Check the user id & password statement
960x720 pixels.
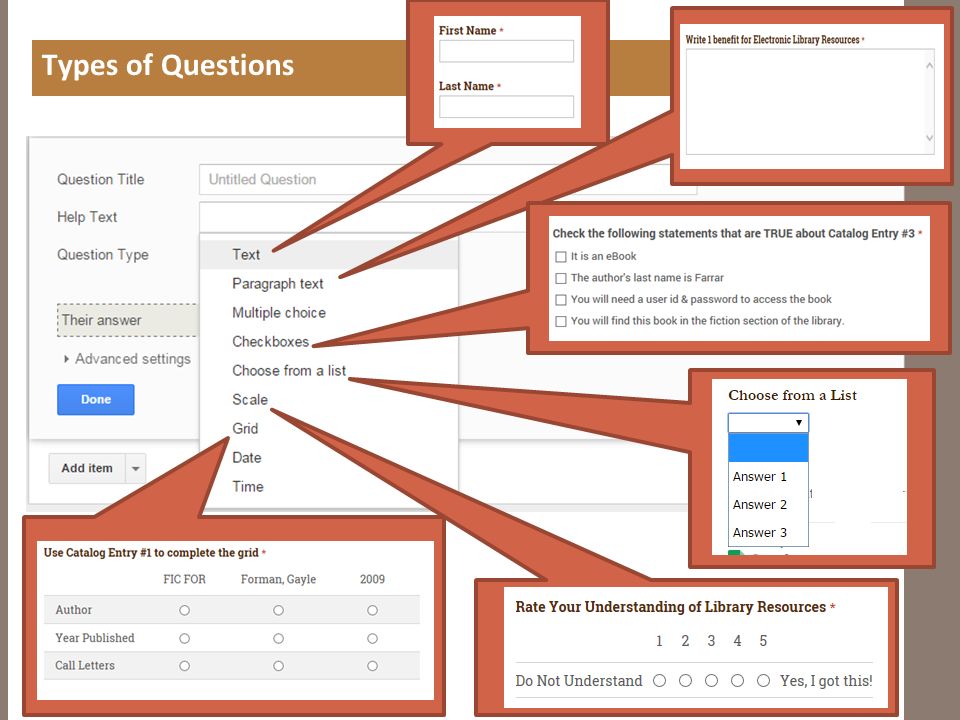(x=560, y=299)
